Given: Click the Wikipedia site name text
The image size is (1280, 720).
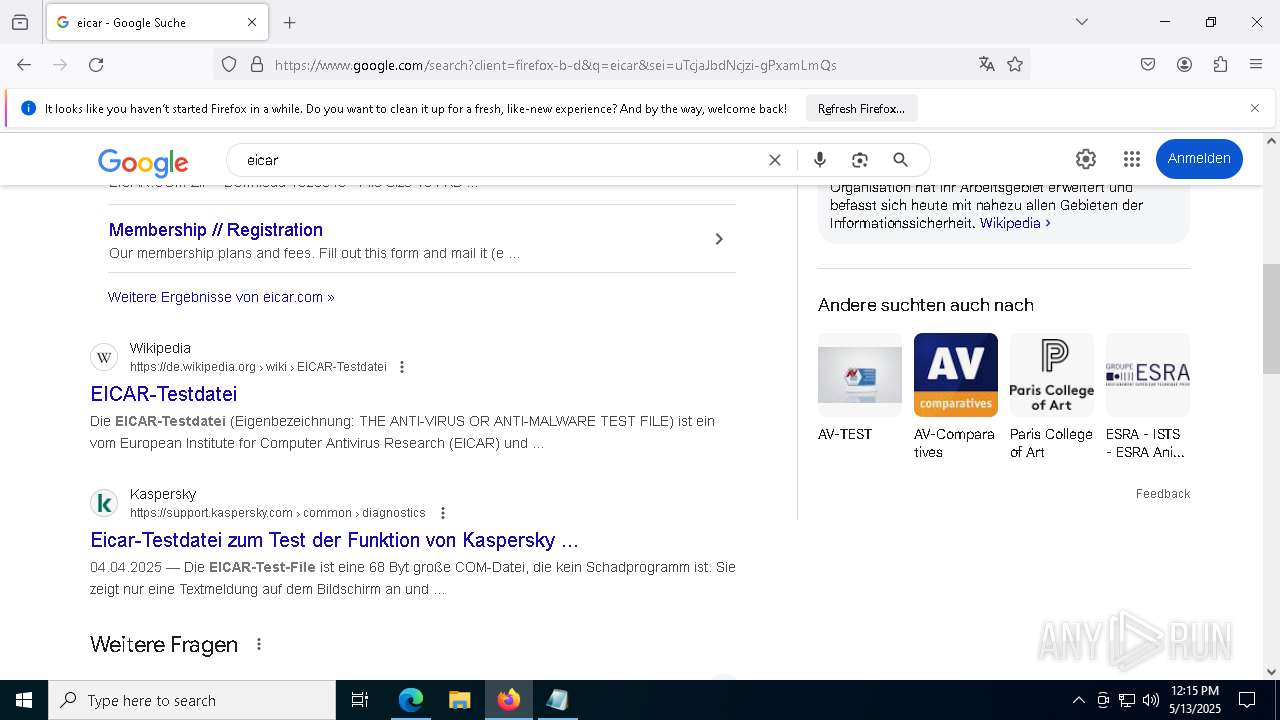Looking at the screenshot, I should click(160, 348).
